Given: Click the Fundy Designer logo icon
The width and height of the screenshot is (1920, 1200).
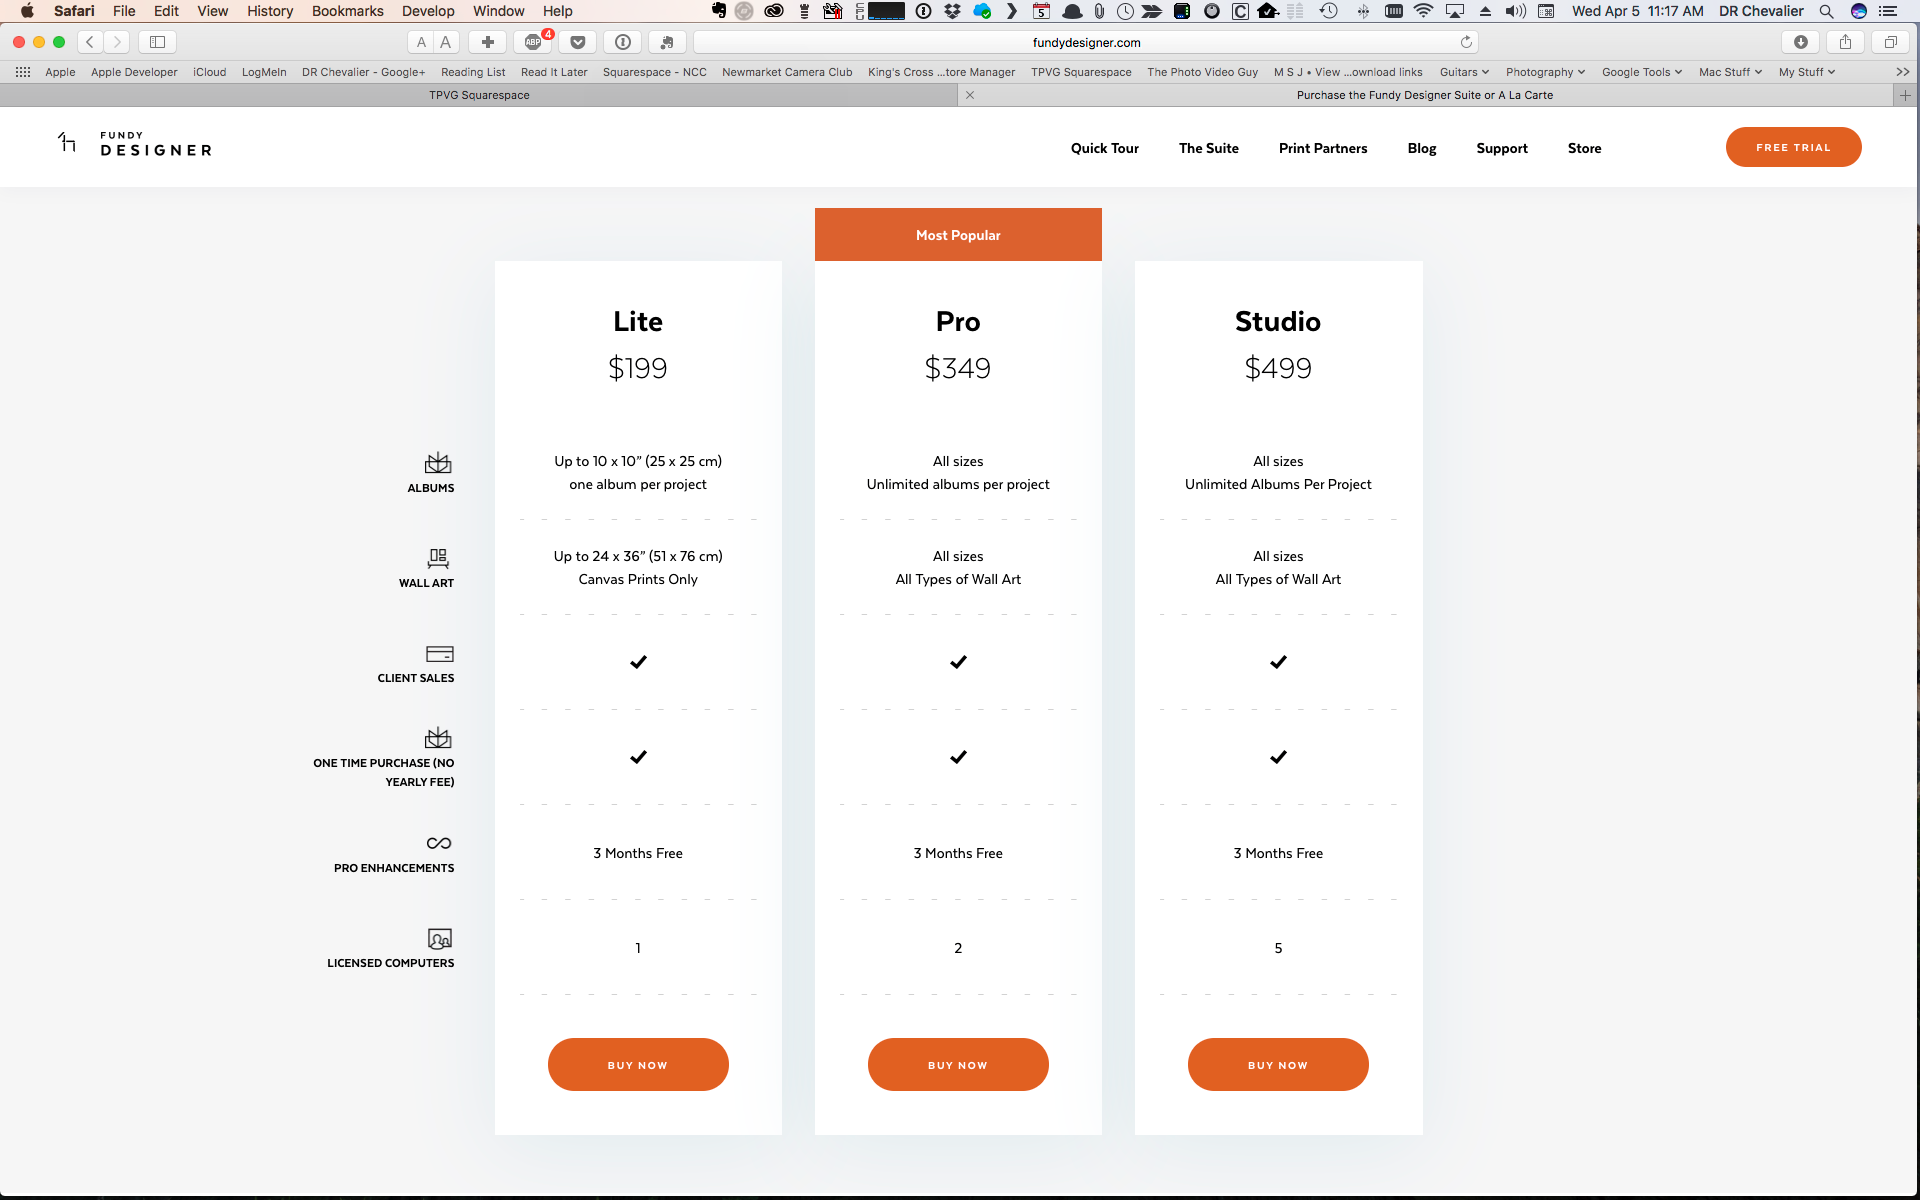Looking at the screenshot, I should pos(67,142).
